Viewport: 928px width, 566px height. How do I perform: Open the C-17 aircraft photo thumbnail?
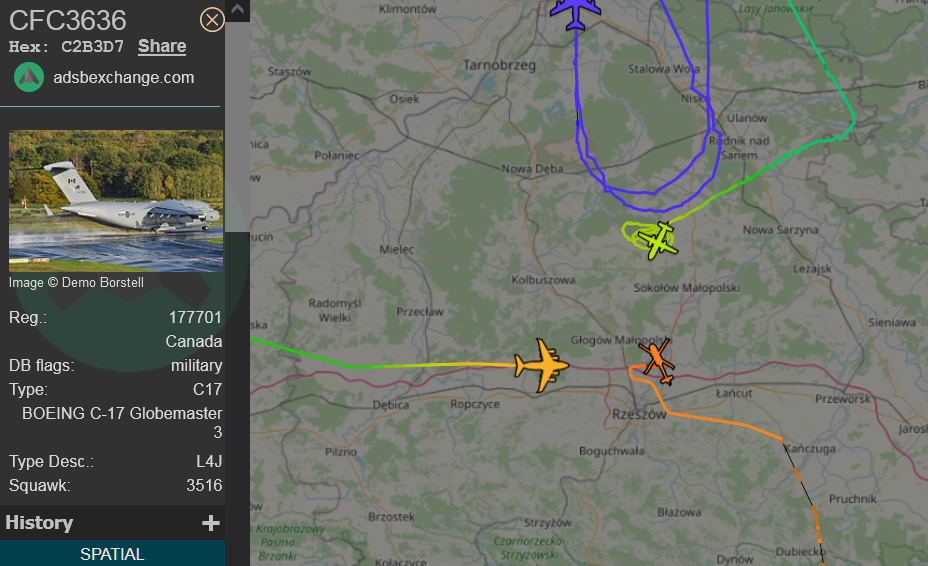tap(116, 201)
